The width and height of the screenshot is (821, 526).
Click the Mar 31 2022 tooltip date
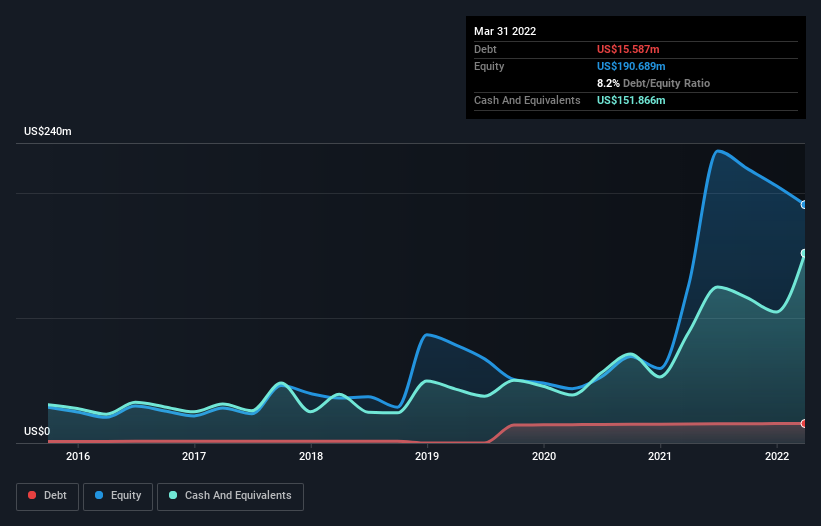[x=505, y=31]
